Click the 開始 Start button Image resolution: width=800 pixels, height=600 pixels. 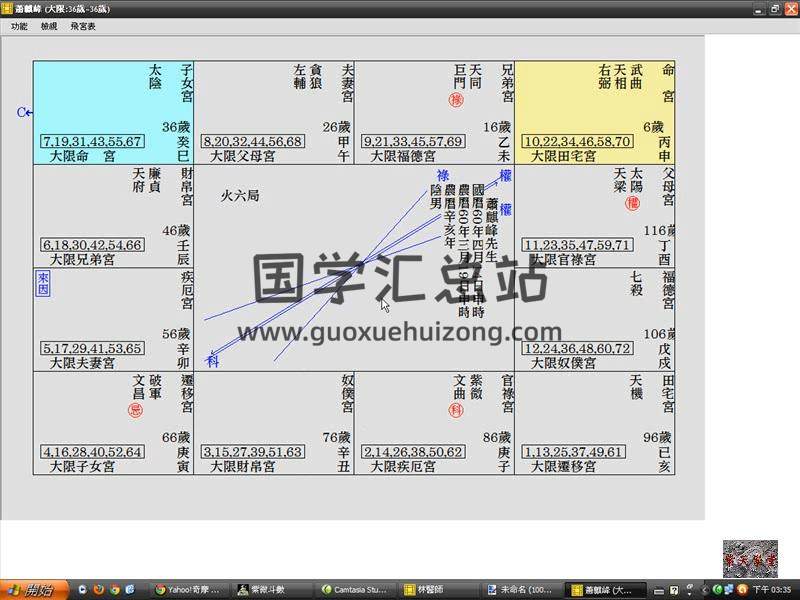34,590
